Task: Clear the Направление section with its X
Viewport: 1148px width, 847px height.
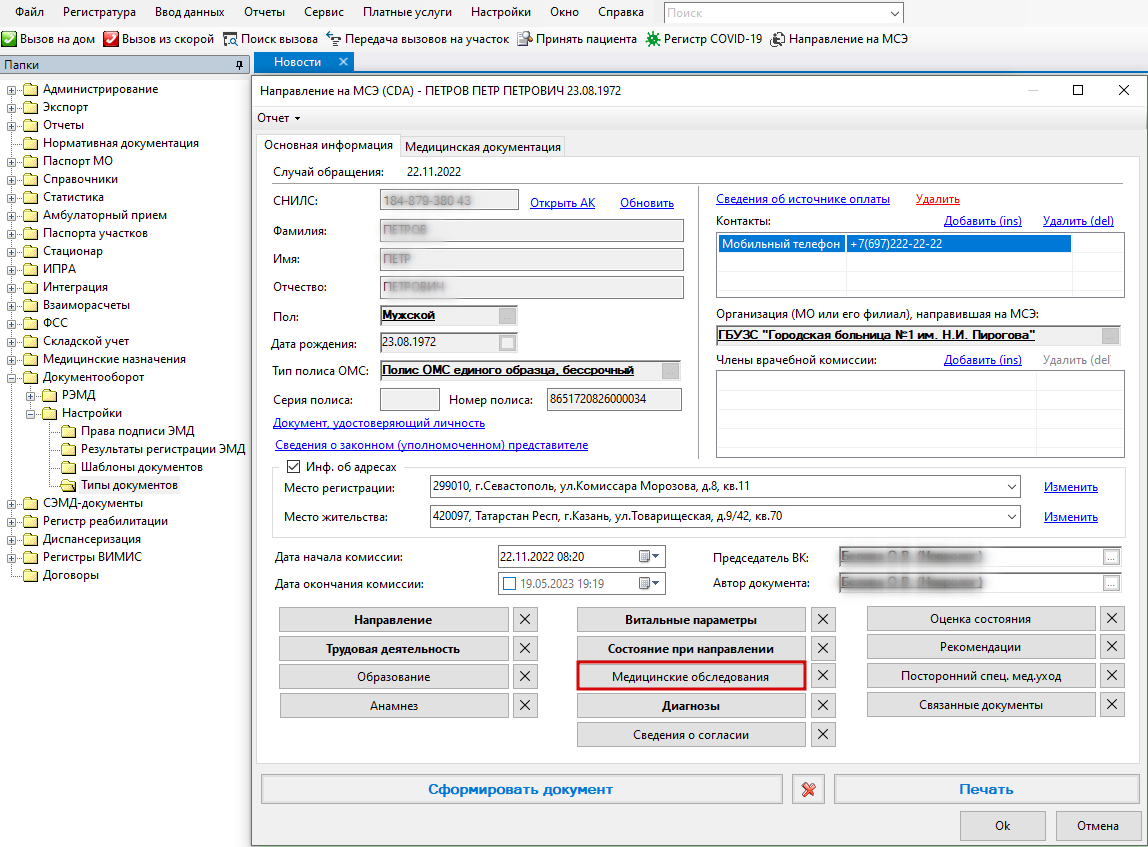Action: point(525,619)
